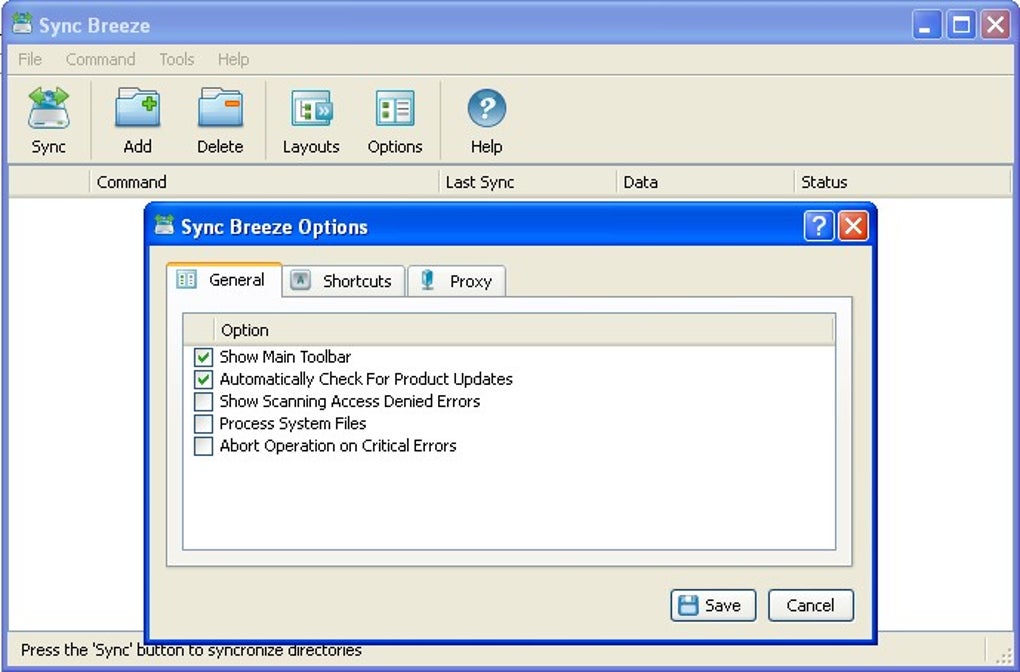The height and width of the screenshot is (672, 1020).
Task: Save the options with the Save button
Action: [712, 605]
